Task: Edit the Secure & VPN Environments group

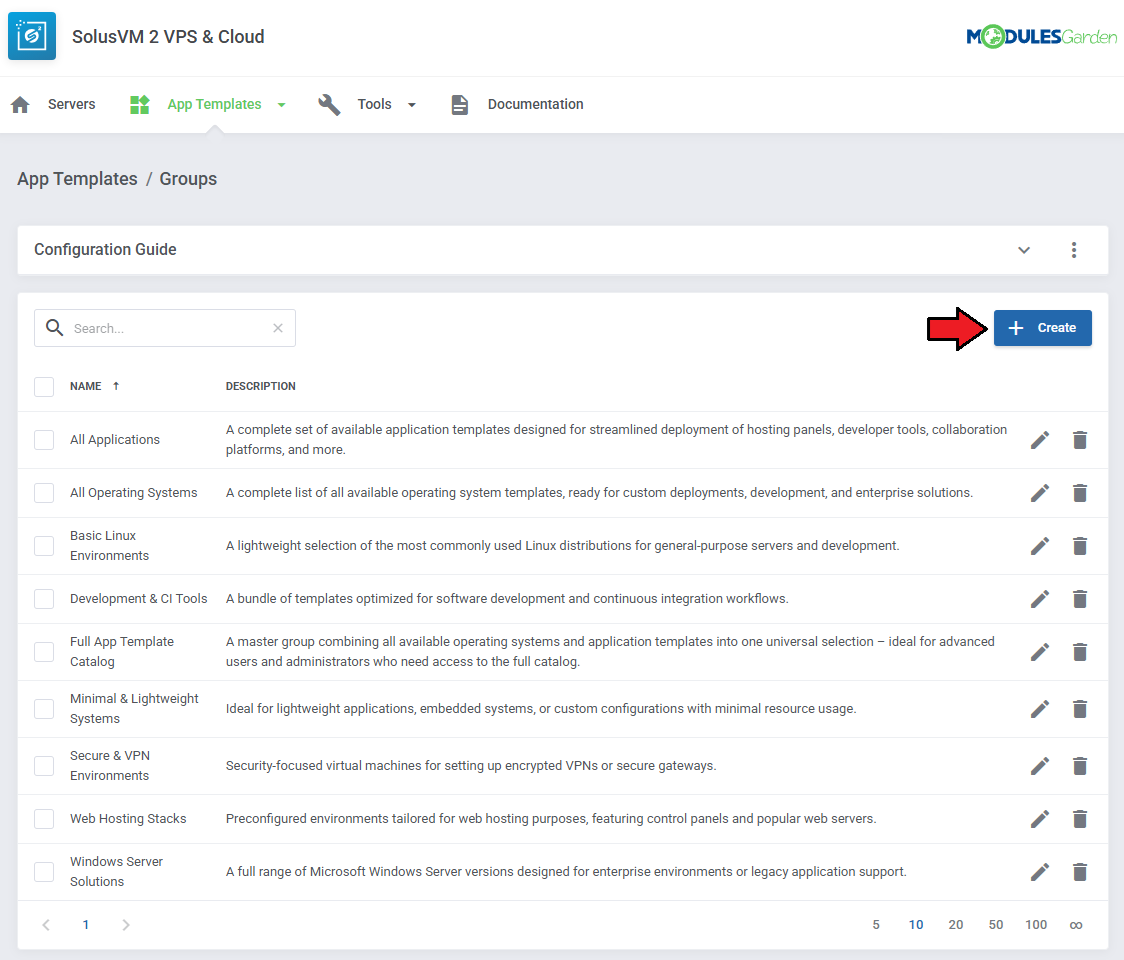Action: 1039,766
